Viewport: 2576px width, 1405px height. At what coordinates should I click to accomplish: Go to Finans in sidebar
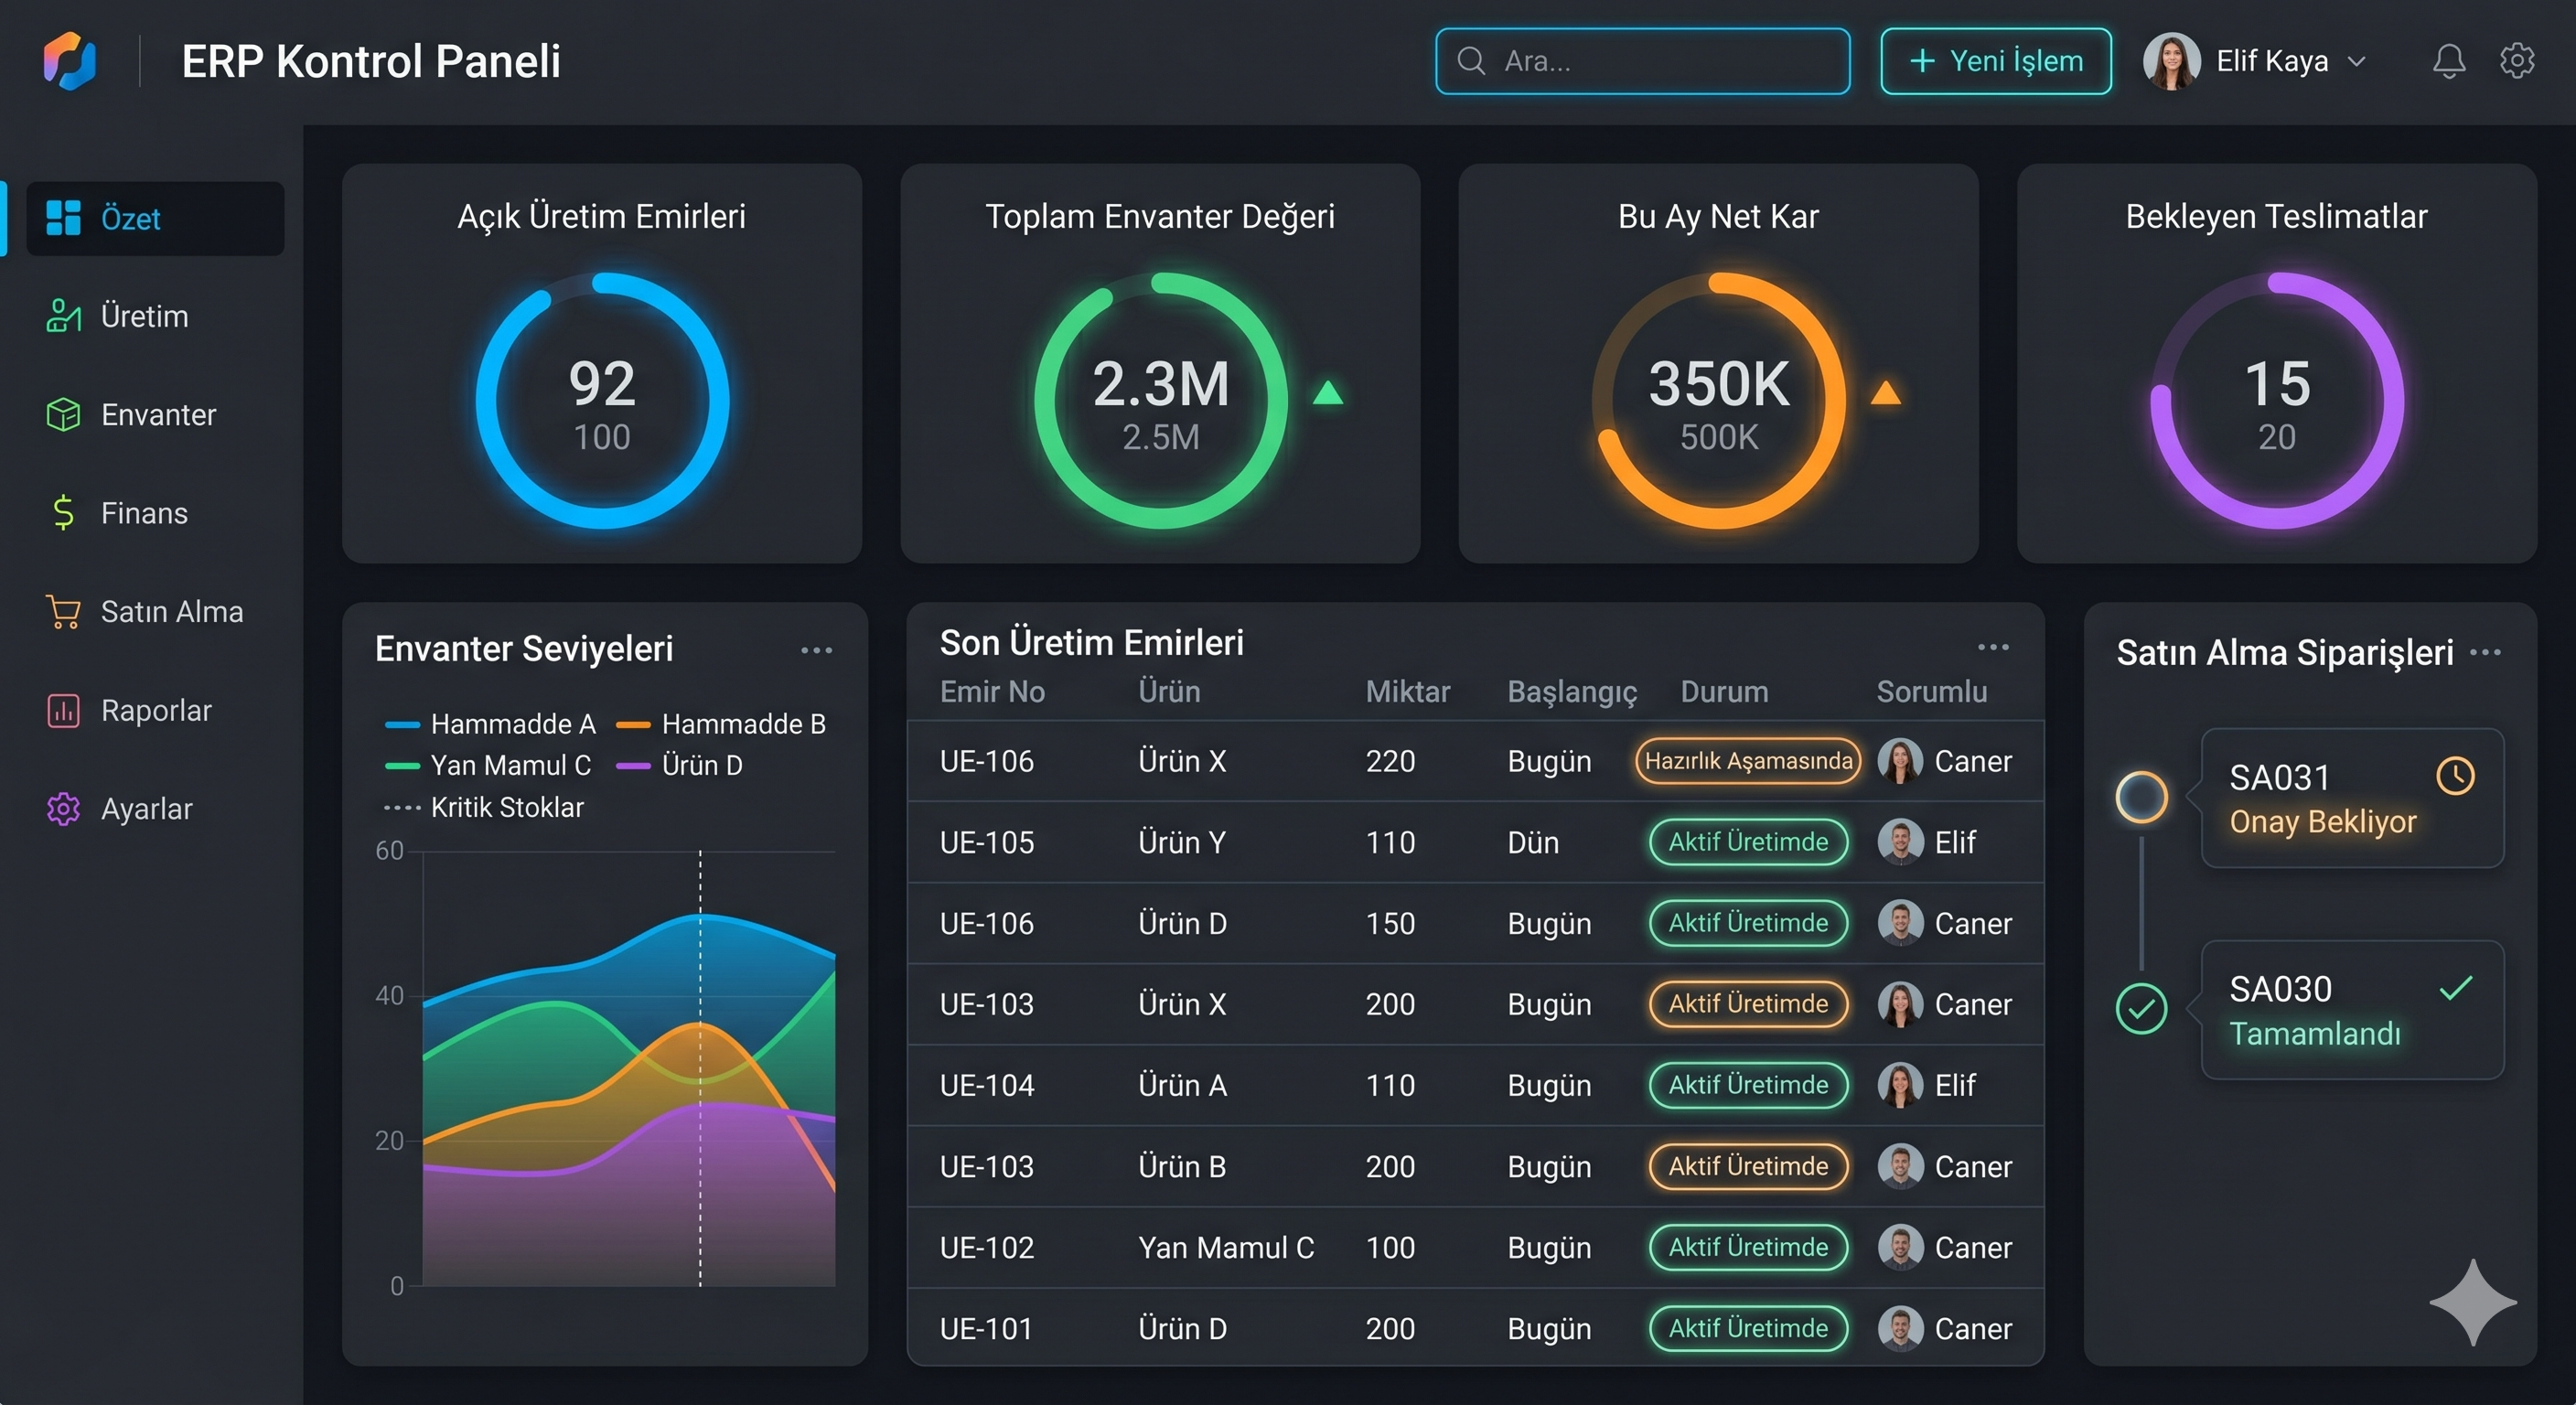(x=143, y=513)
